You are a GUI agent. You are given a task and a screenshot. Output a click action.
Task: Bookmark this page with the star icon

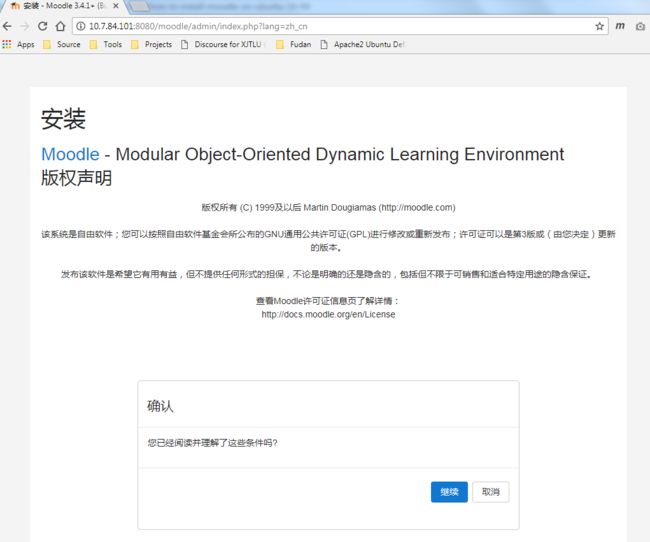[x=599, y=27]
